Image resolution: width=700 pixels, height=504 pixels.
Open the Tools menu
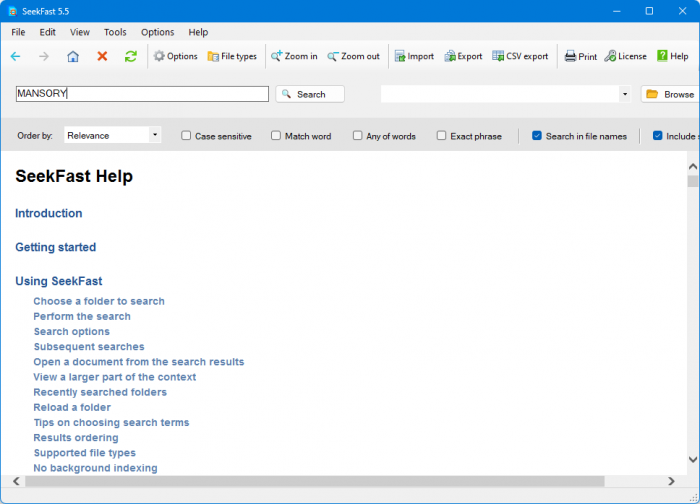coord(115,32)
